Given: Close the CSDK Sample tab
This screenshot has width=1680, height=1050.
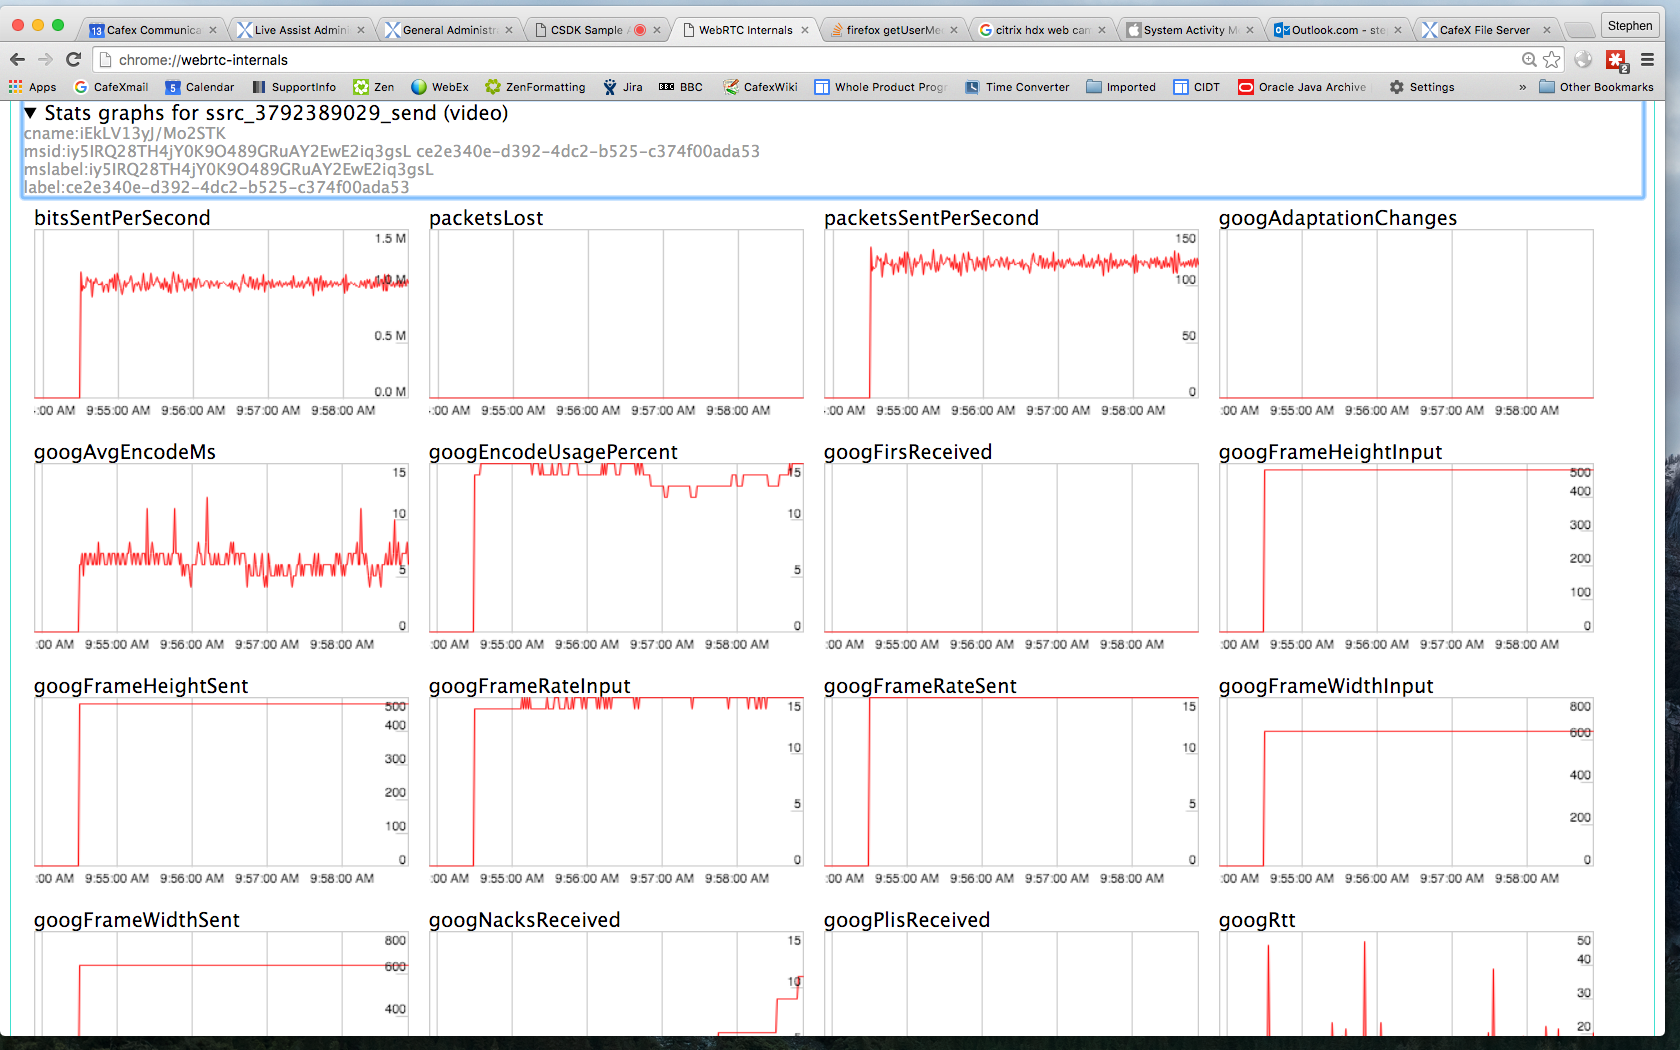Looking at the screenshot, I should [656, 30].
